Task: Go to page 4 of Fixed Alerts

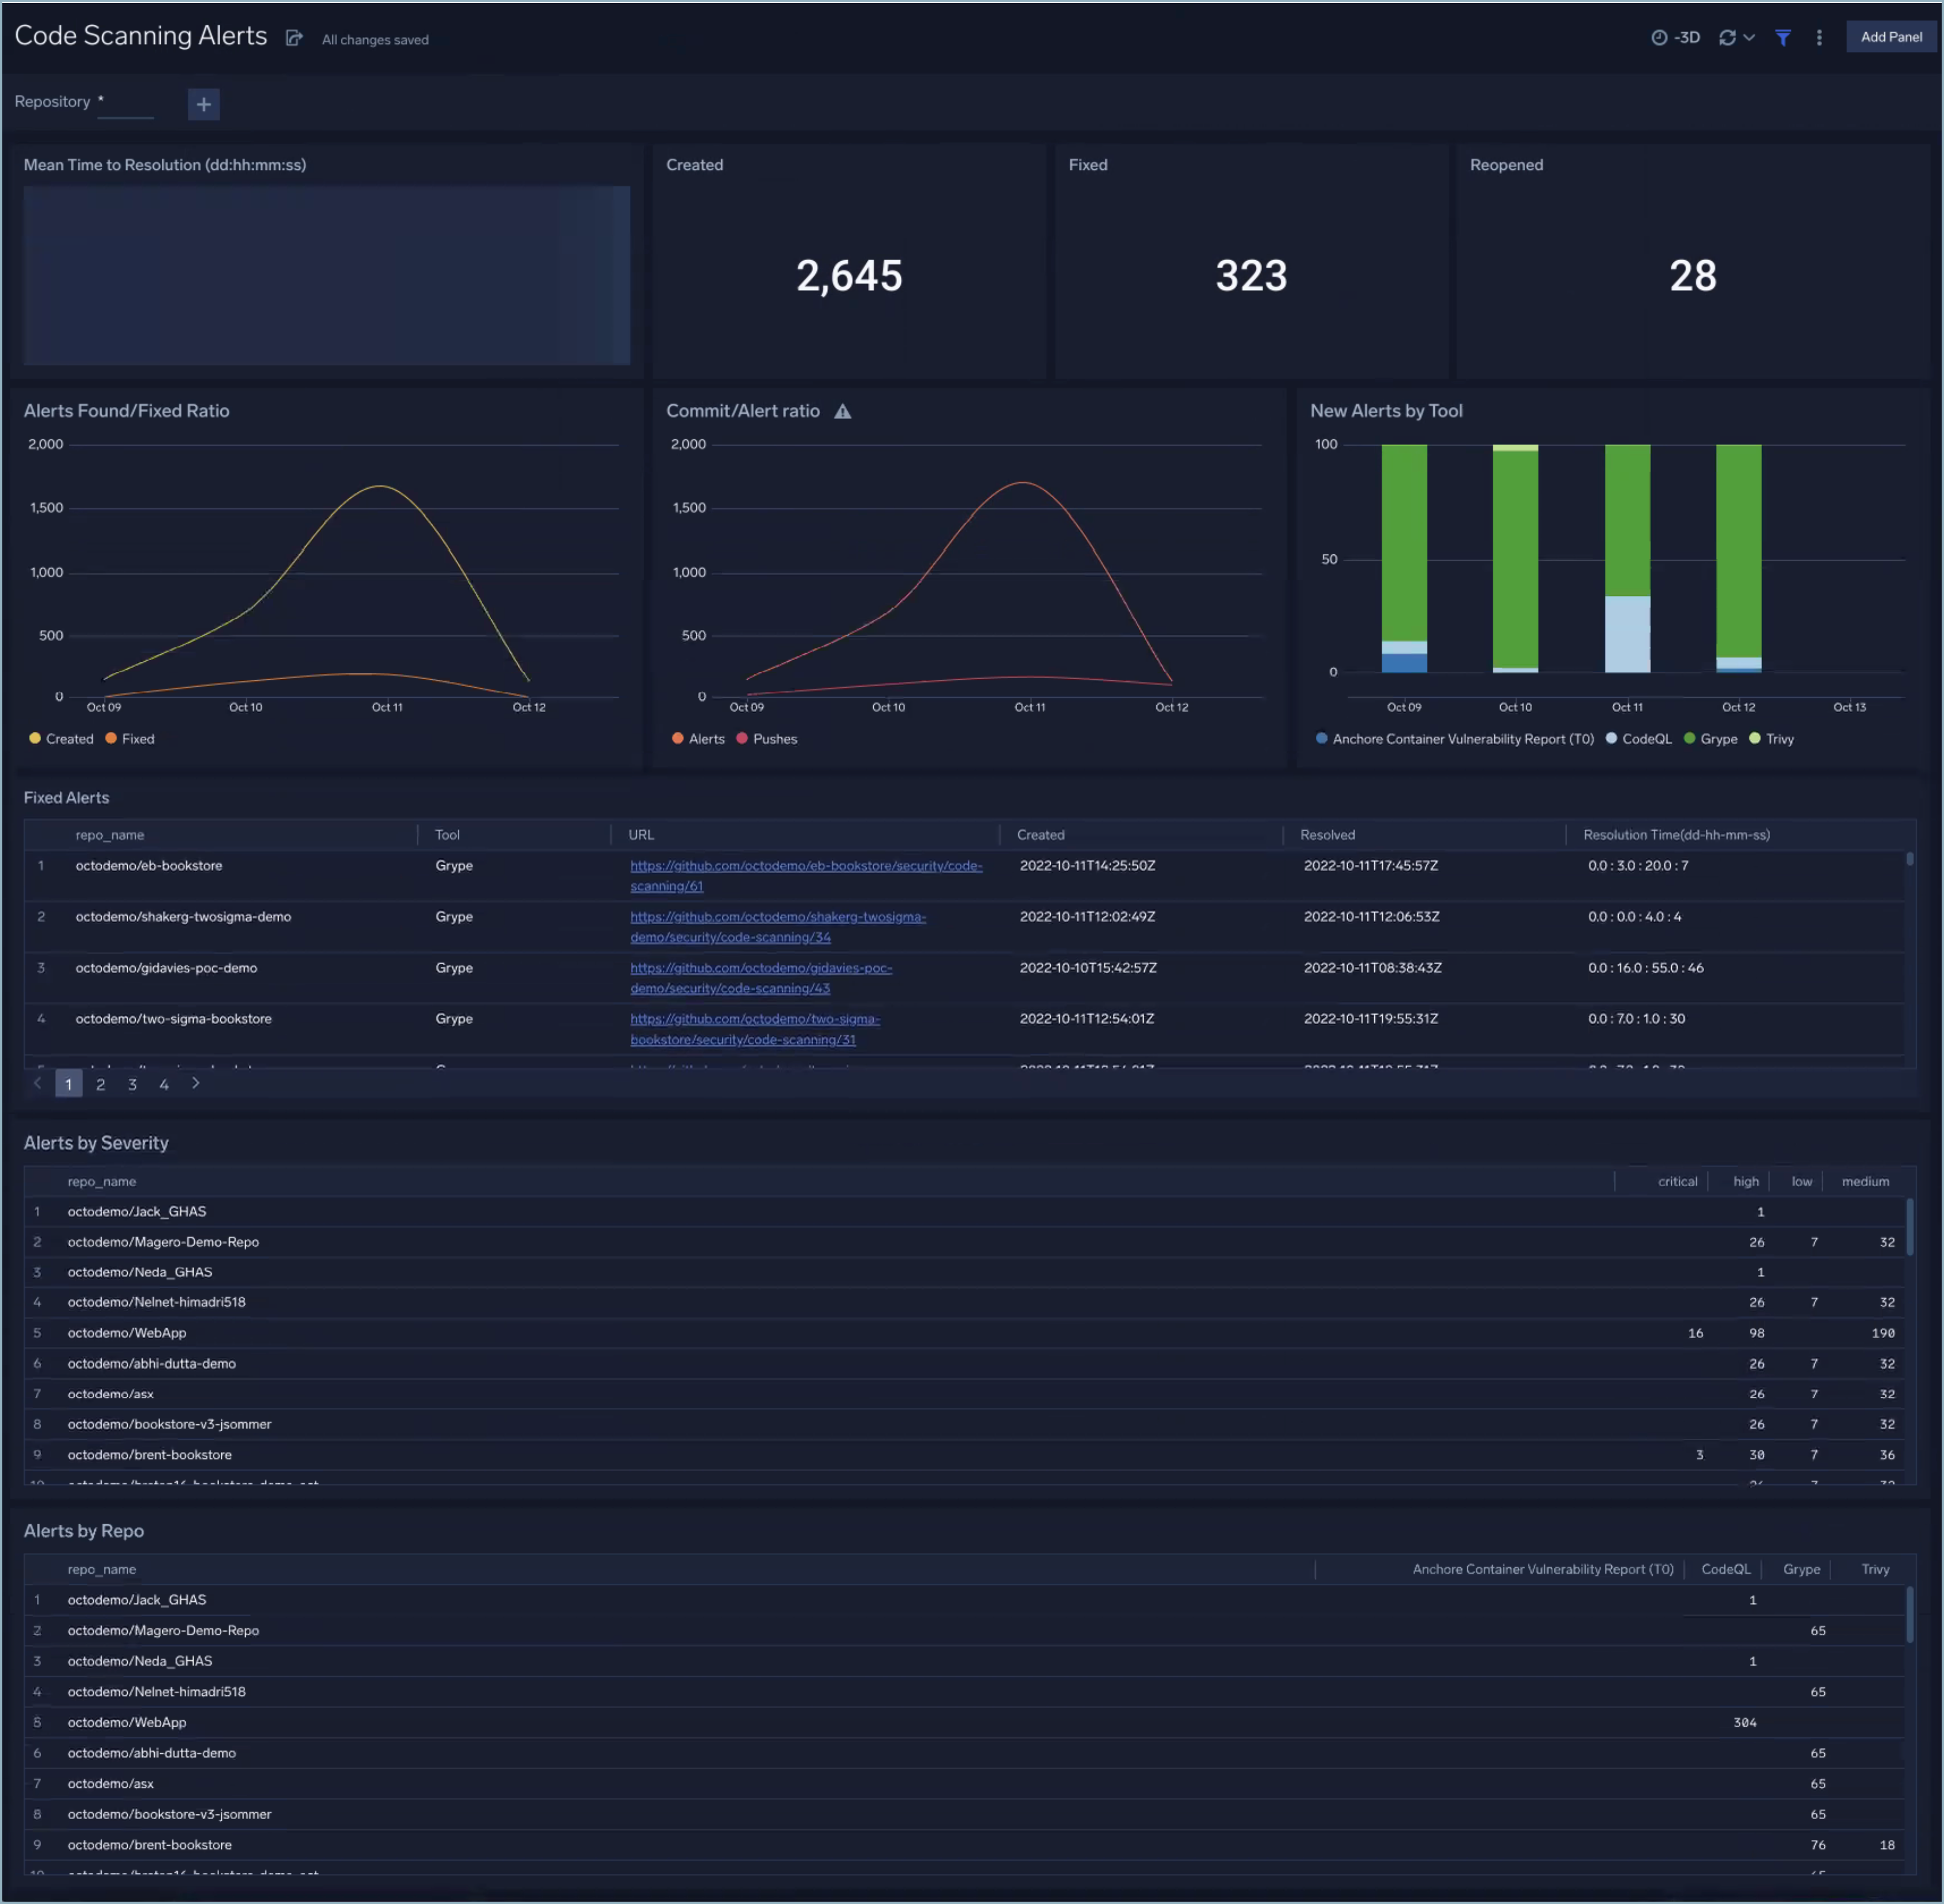Action: pos(164,1084)
